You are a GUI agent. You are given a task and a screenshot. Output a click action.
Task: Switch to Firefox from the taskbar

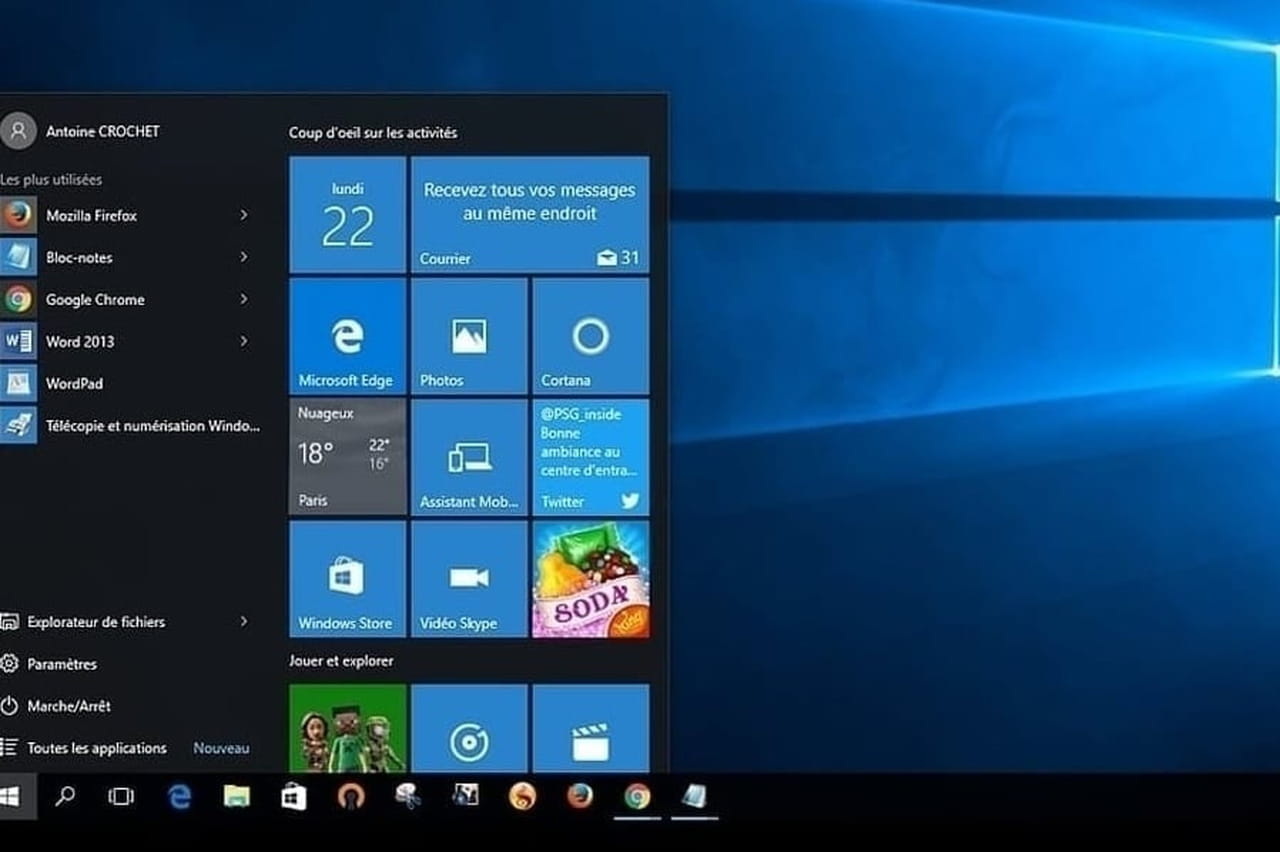[579, 796]
